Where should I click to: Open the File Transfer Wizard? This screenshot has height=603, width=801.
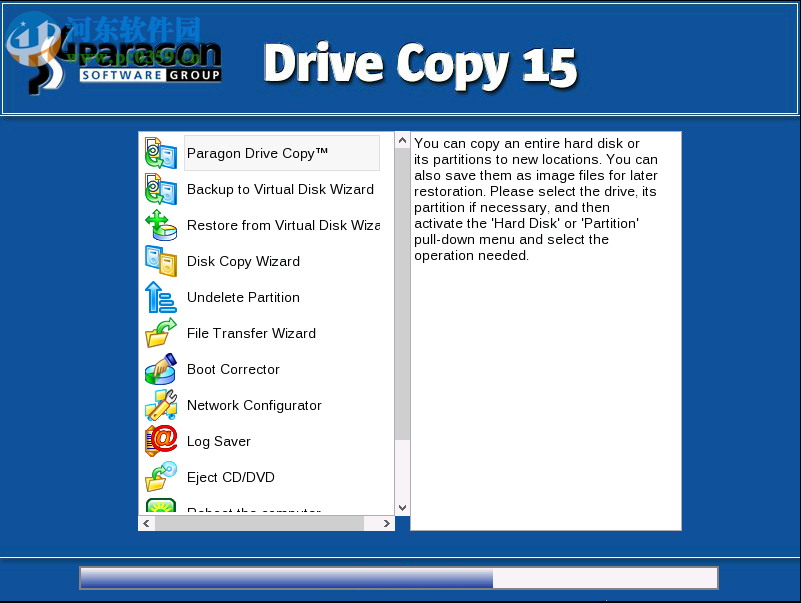[x=251, y=333]
